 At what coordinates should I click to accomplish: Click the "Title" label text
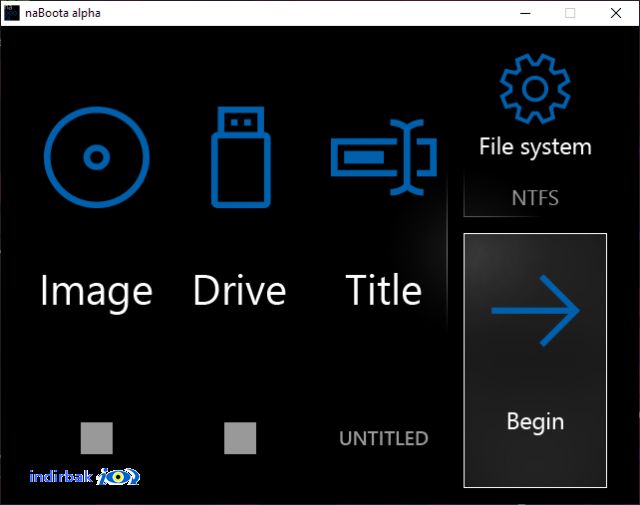pos(384,290)
